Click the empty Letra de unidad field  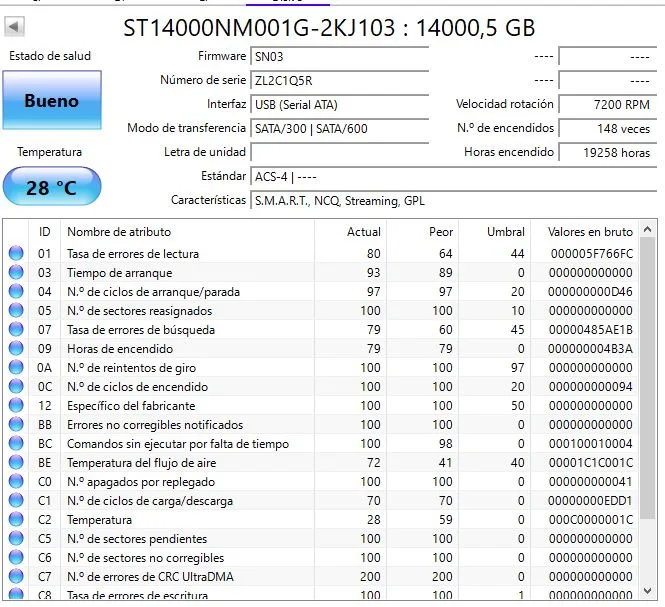339,152
